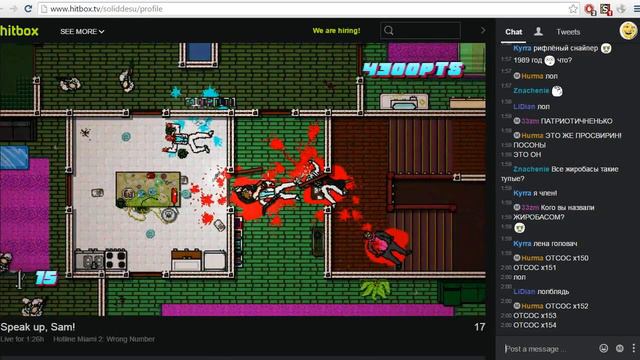The width and height of the screenshot is (640, 360).
Task: Open the red extension icon in the toolbar
Action: pyautogui.click(x=590, y=9)
